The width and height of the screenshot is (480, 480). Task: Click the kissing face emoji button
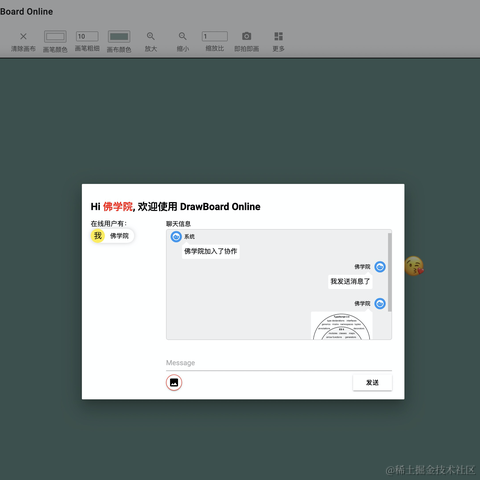click(414, 266)
